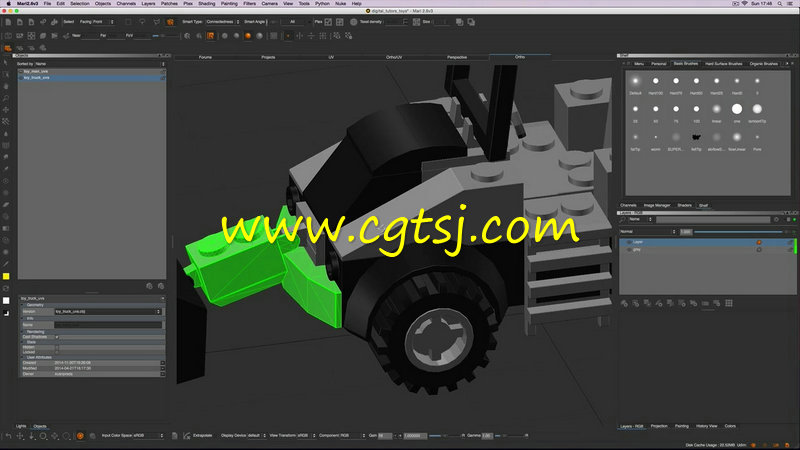Open the Version toy_truck_uvs.obj dropdown
Viewport: 800px width, 450px height.
107,311
